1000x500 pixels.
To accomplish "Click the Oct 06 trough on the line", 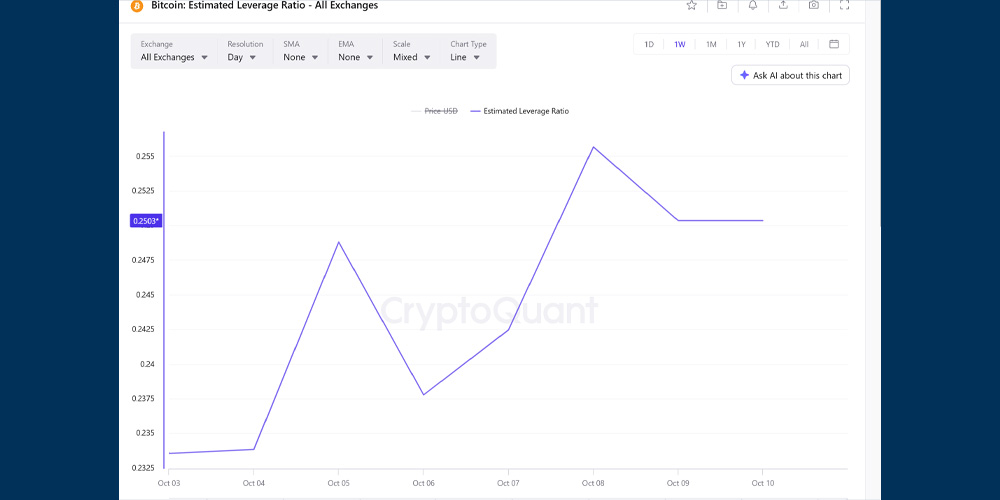I will (x=423, y=394).
